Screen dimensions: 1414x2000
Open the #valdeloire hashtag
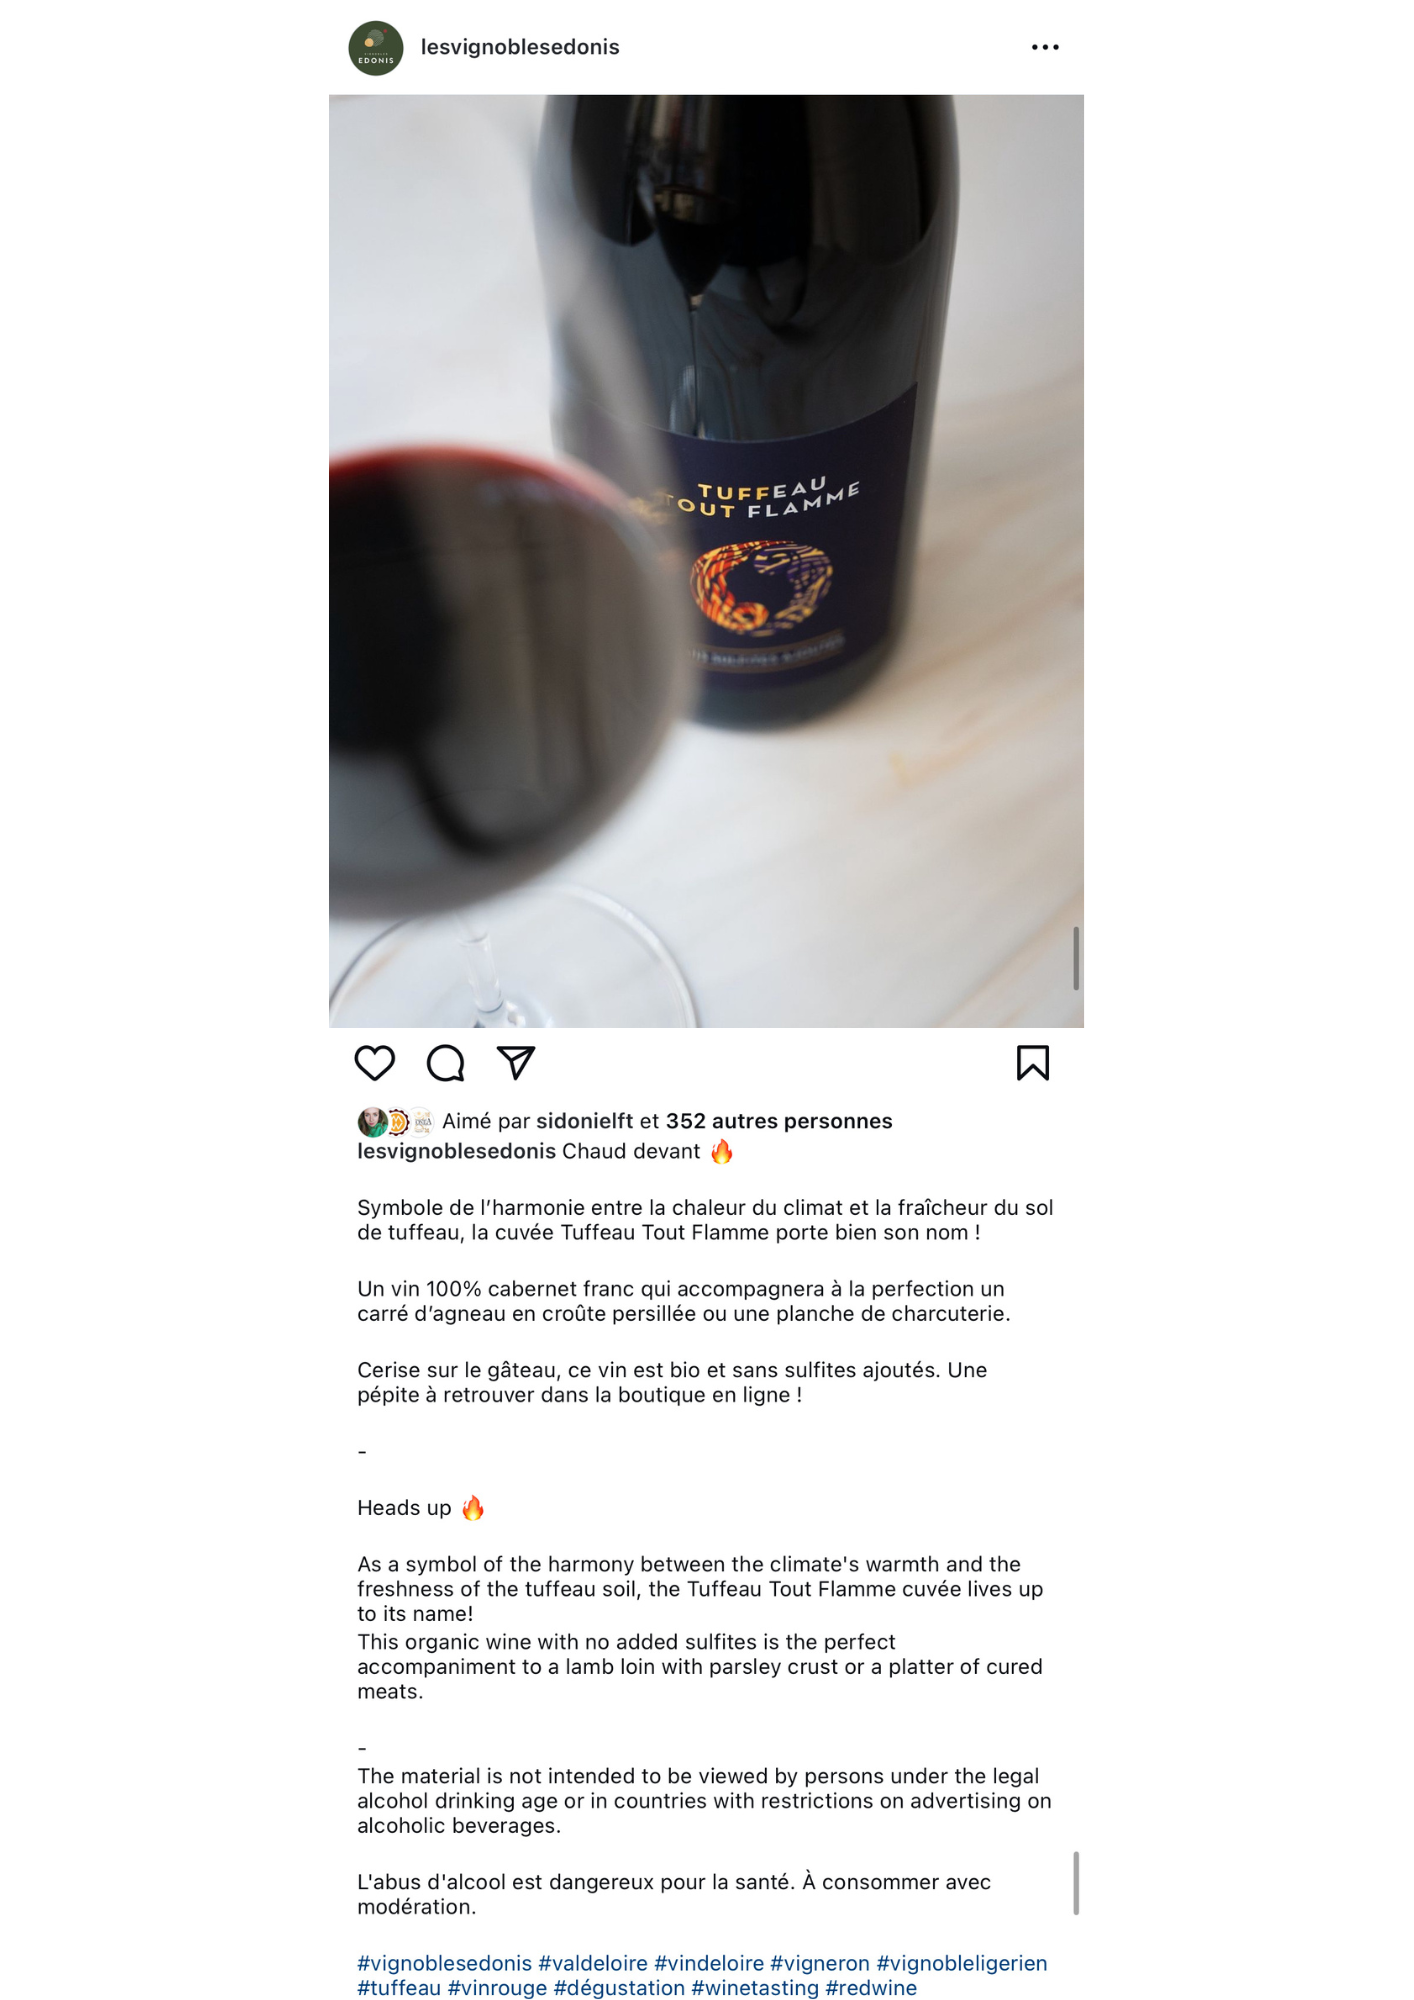coord(593,1963)
